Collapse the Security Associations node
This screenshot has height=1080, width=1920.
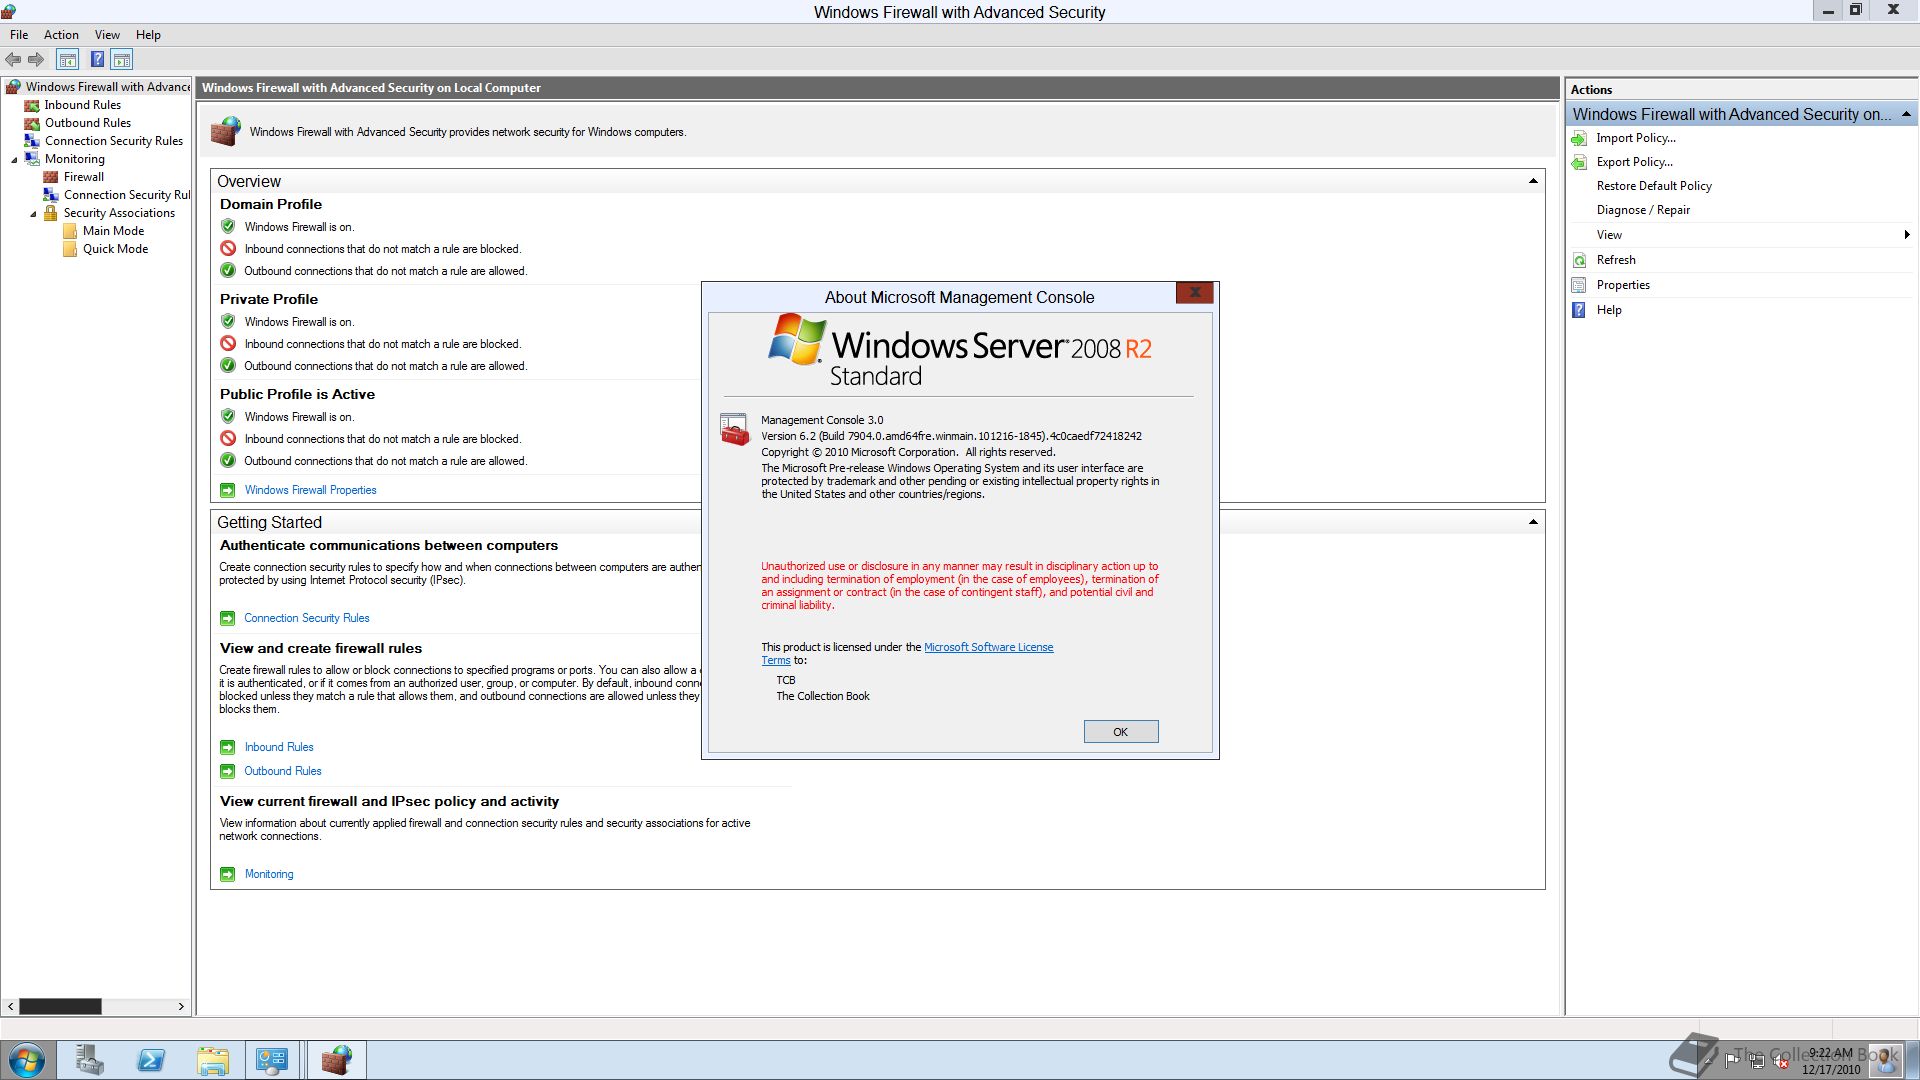pyautogui.click(x=33, y=214)
